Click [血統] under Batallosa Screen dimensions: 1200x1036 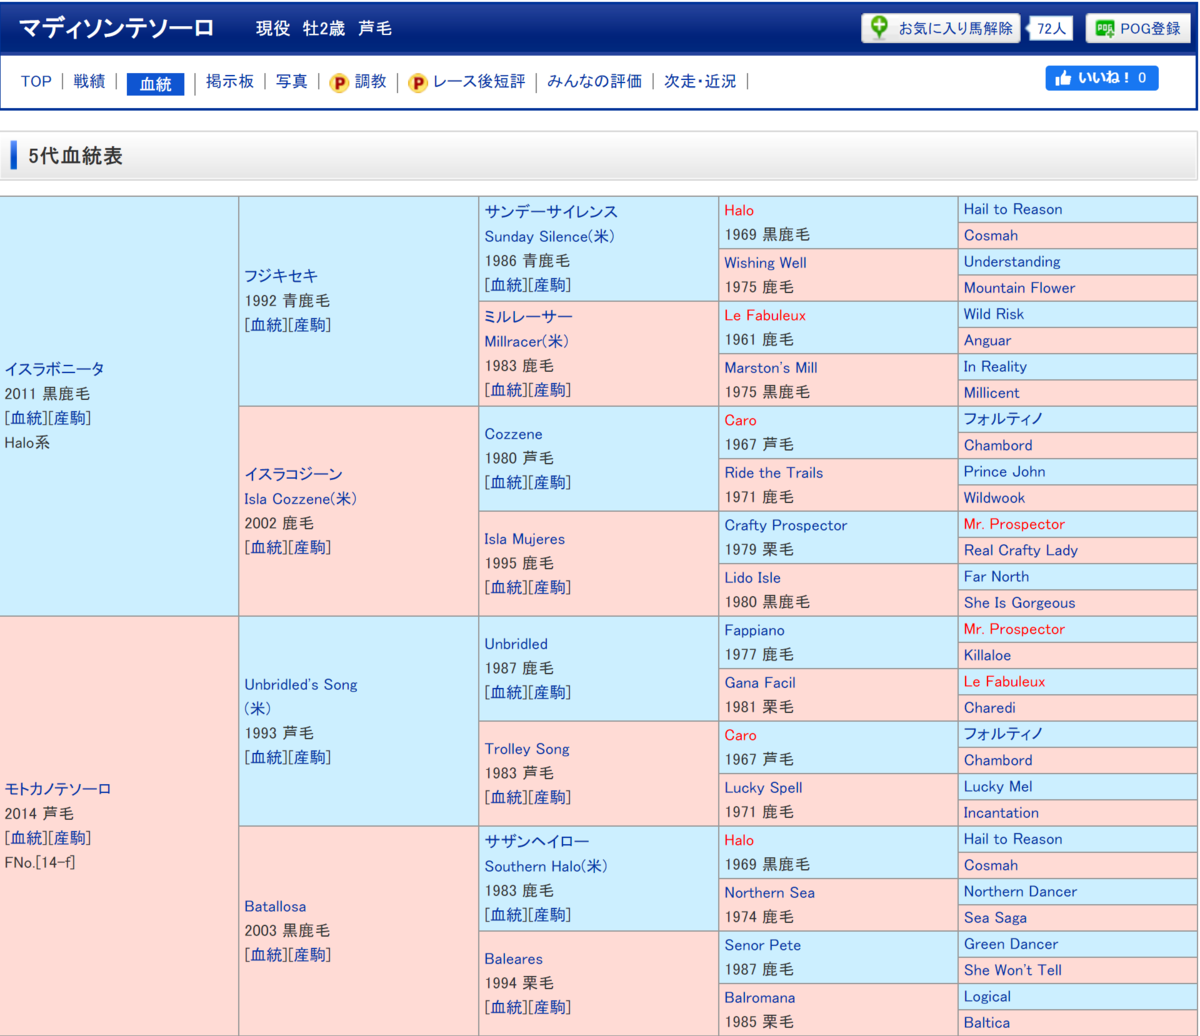pos(265,954)
